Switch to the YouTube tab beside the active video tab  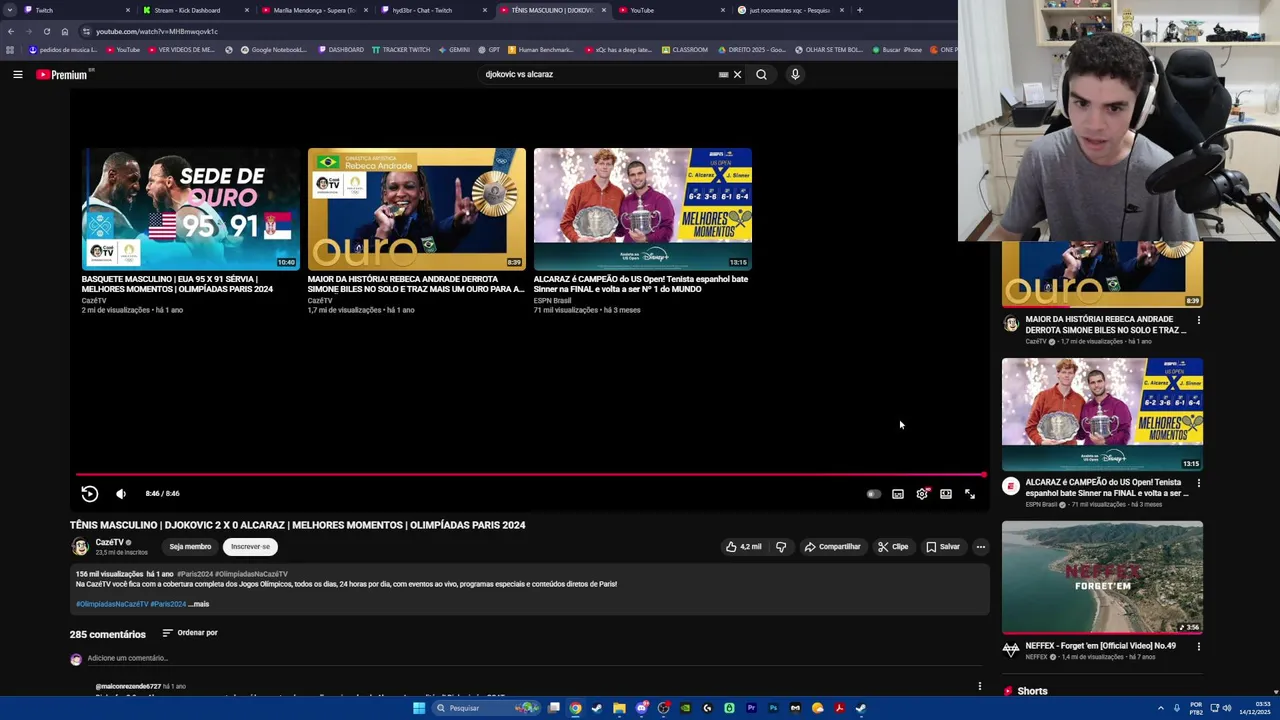670,10
